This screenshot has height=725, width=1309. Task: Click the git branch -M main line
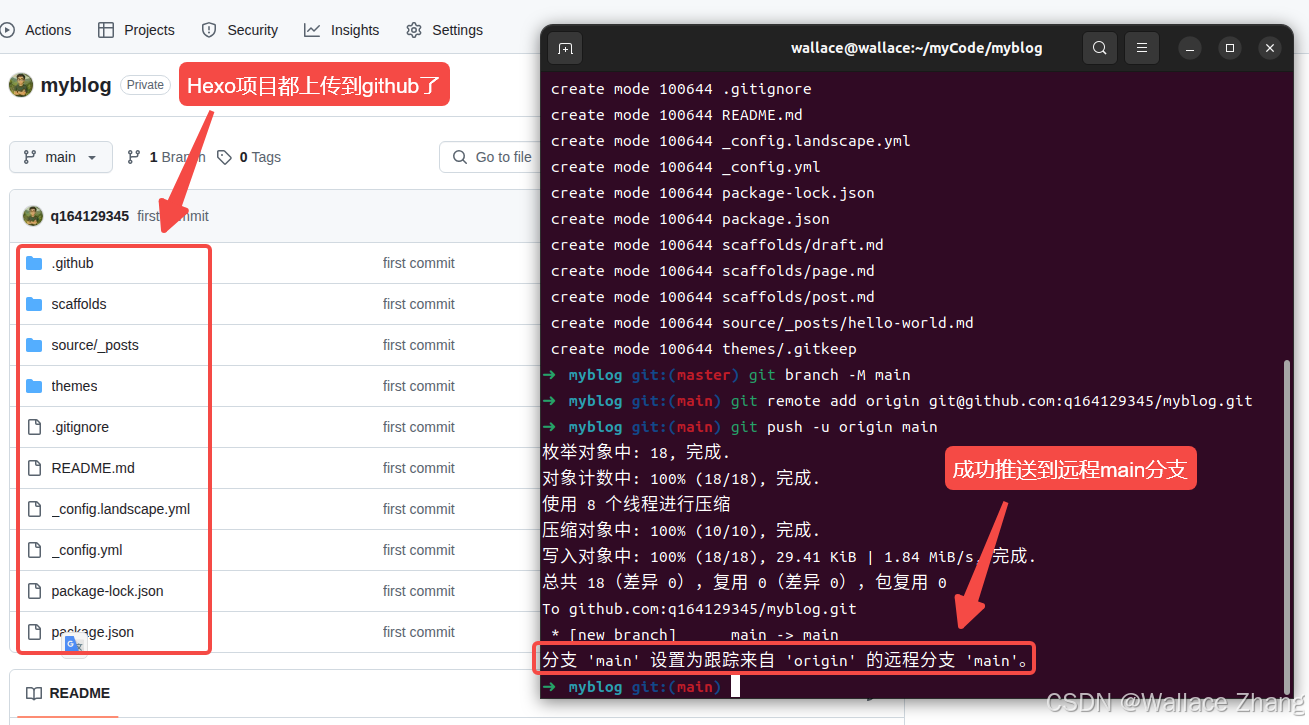point(726,375)
